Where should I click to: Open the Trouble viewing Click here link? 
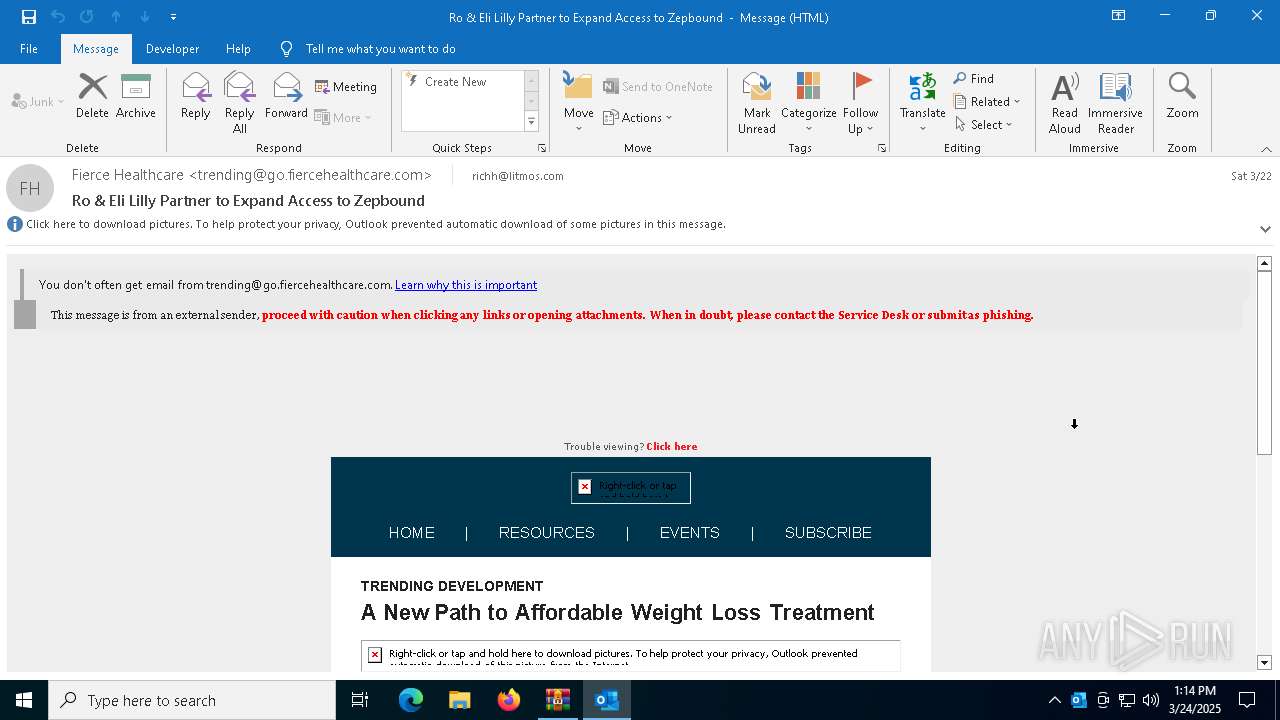click(672, 447)
